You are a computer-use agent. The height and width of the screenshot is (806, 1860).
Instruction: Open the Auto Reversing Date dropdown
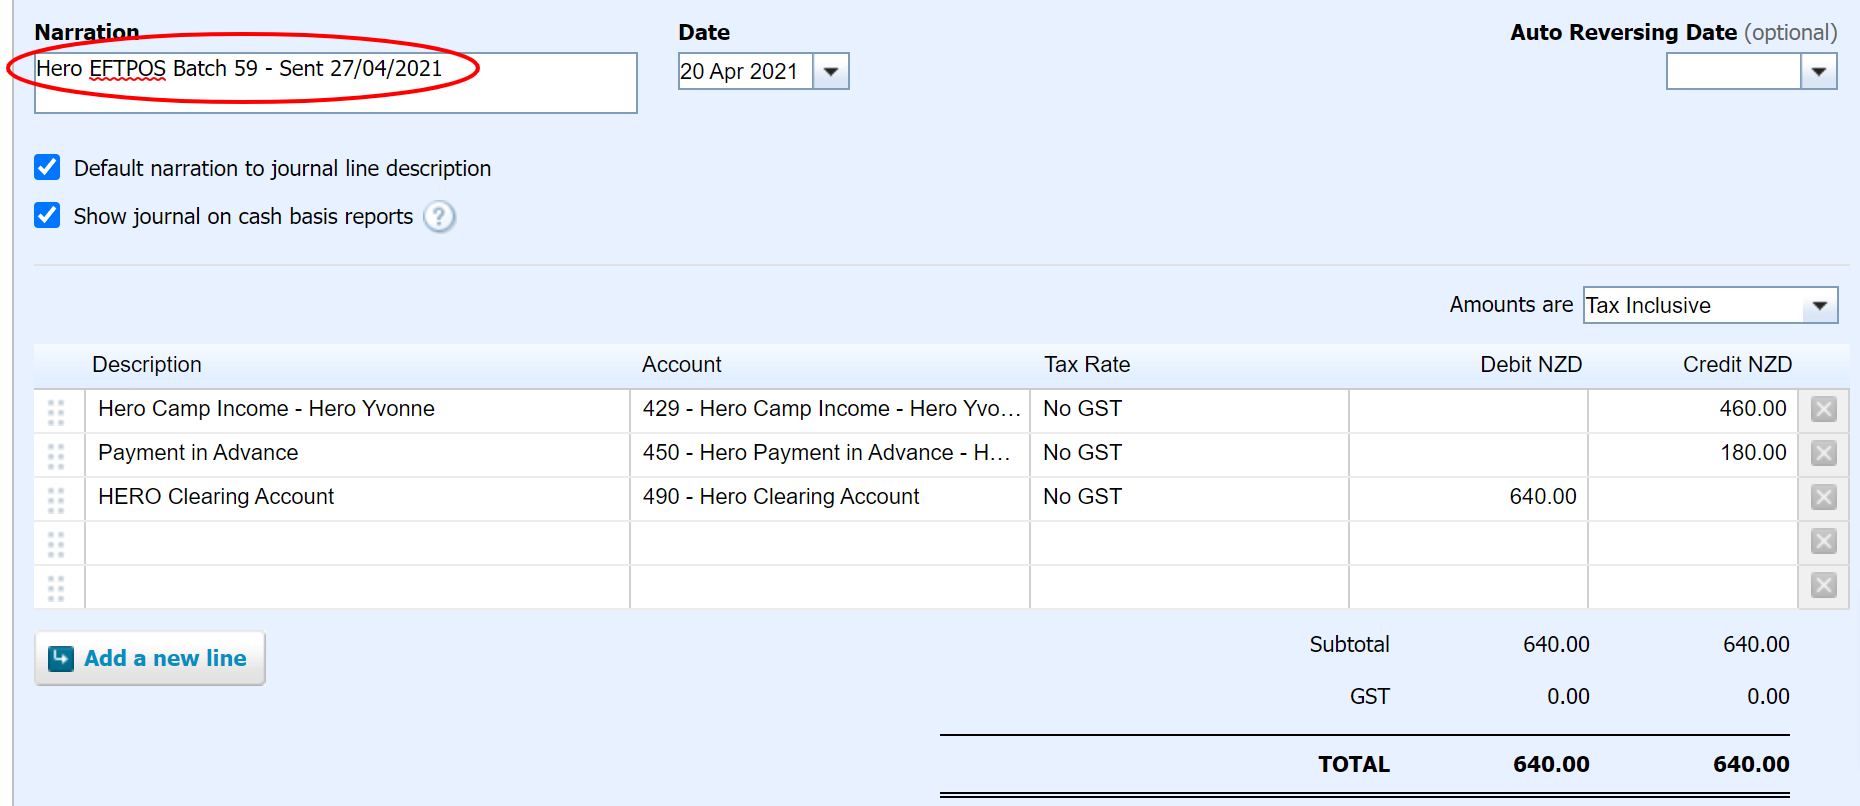(1818, 71)
